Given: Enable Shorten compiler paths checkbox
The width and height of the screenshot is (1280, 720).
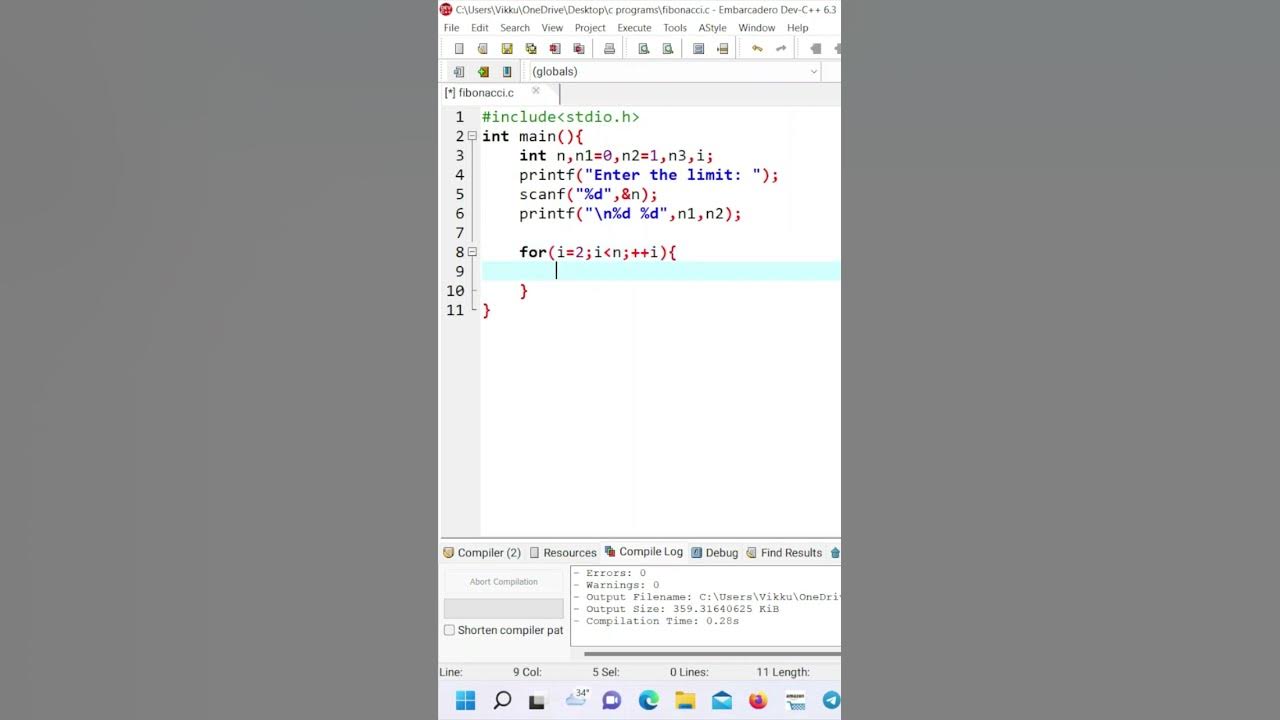Looking at the screenshot, I should pyautogui.click(x=449, y=630).
